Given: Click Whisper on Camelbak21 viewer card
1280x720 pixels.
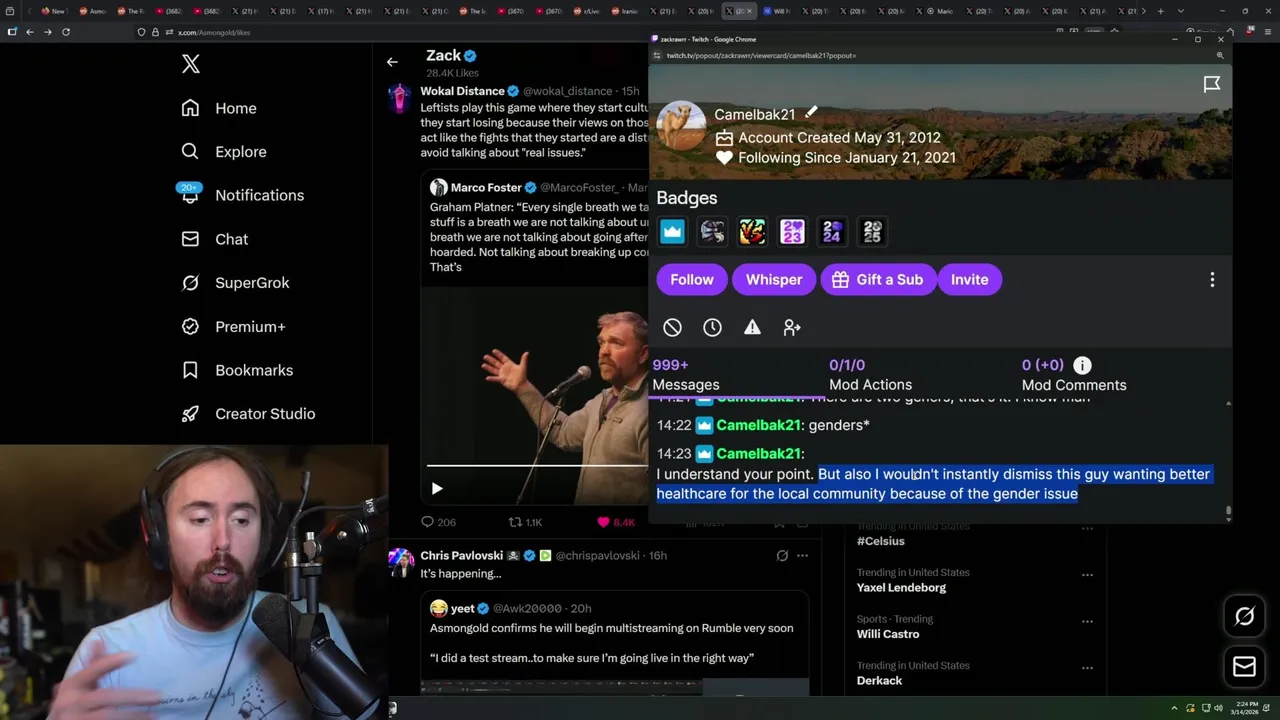Looking at the screenshot, I should point(774,280).
